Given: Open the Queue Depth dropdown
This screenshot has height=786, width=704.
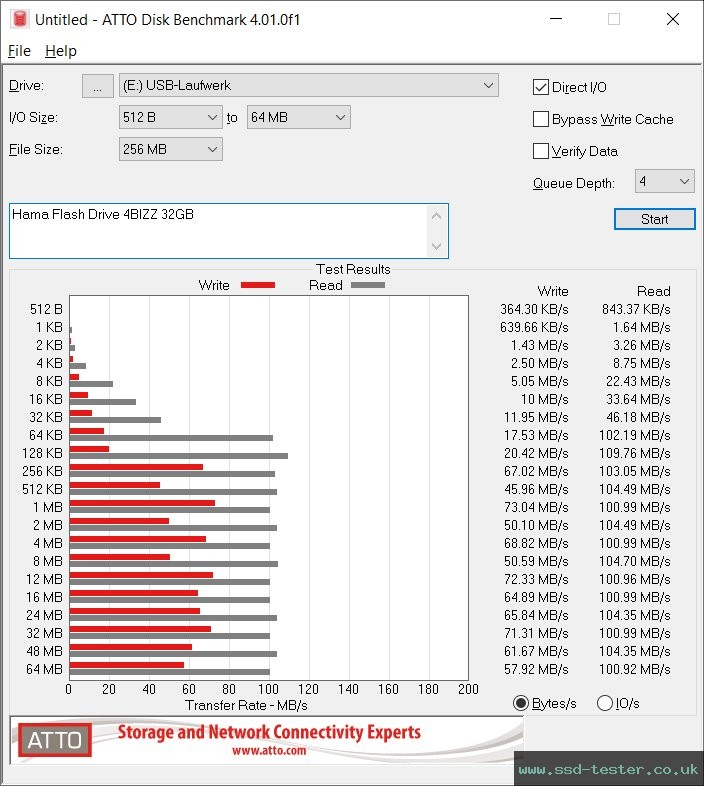Looking at the screenshot, I should (x=664, y=181).
